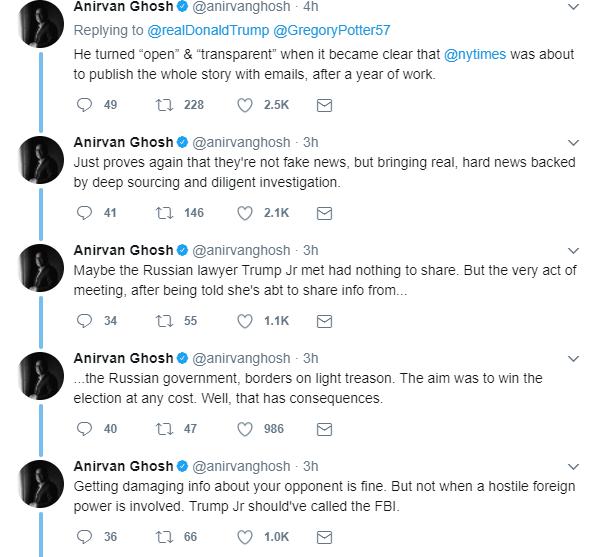
Task: Like the tweet with 986 likes
Action: [x=245, y=429]
